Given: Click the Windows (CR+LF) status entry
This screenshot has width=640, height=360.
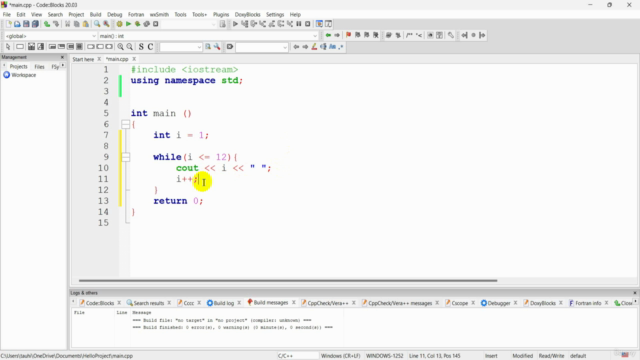Looking at the screenshot, I should 341,356.
